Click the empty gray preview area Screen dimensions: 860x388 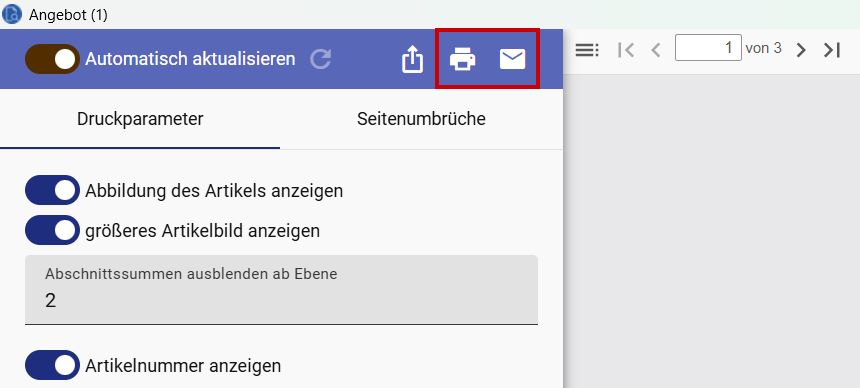711,230
